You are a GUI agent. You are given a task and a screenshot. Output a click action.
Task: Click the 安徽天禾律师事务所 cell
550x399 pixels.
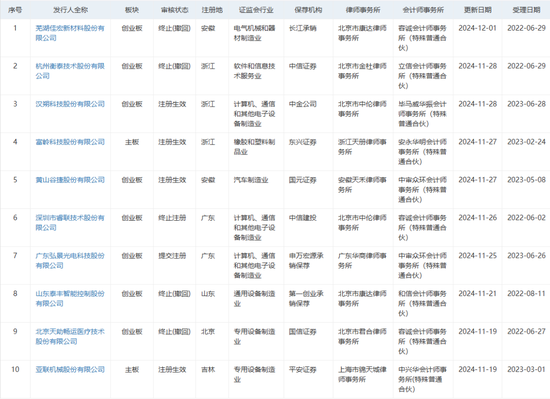[x=362, y=185]
